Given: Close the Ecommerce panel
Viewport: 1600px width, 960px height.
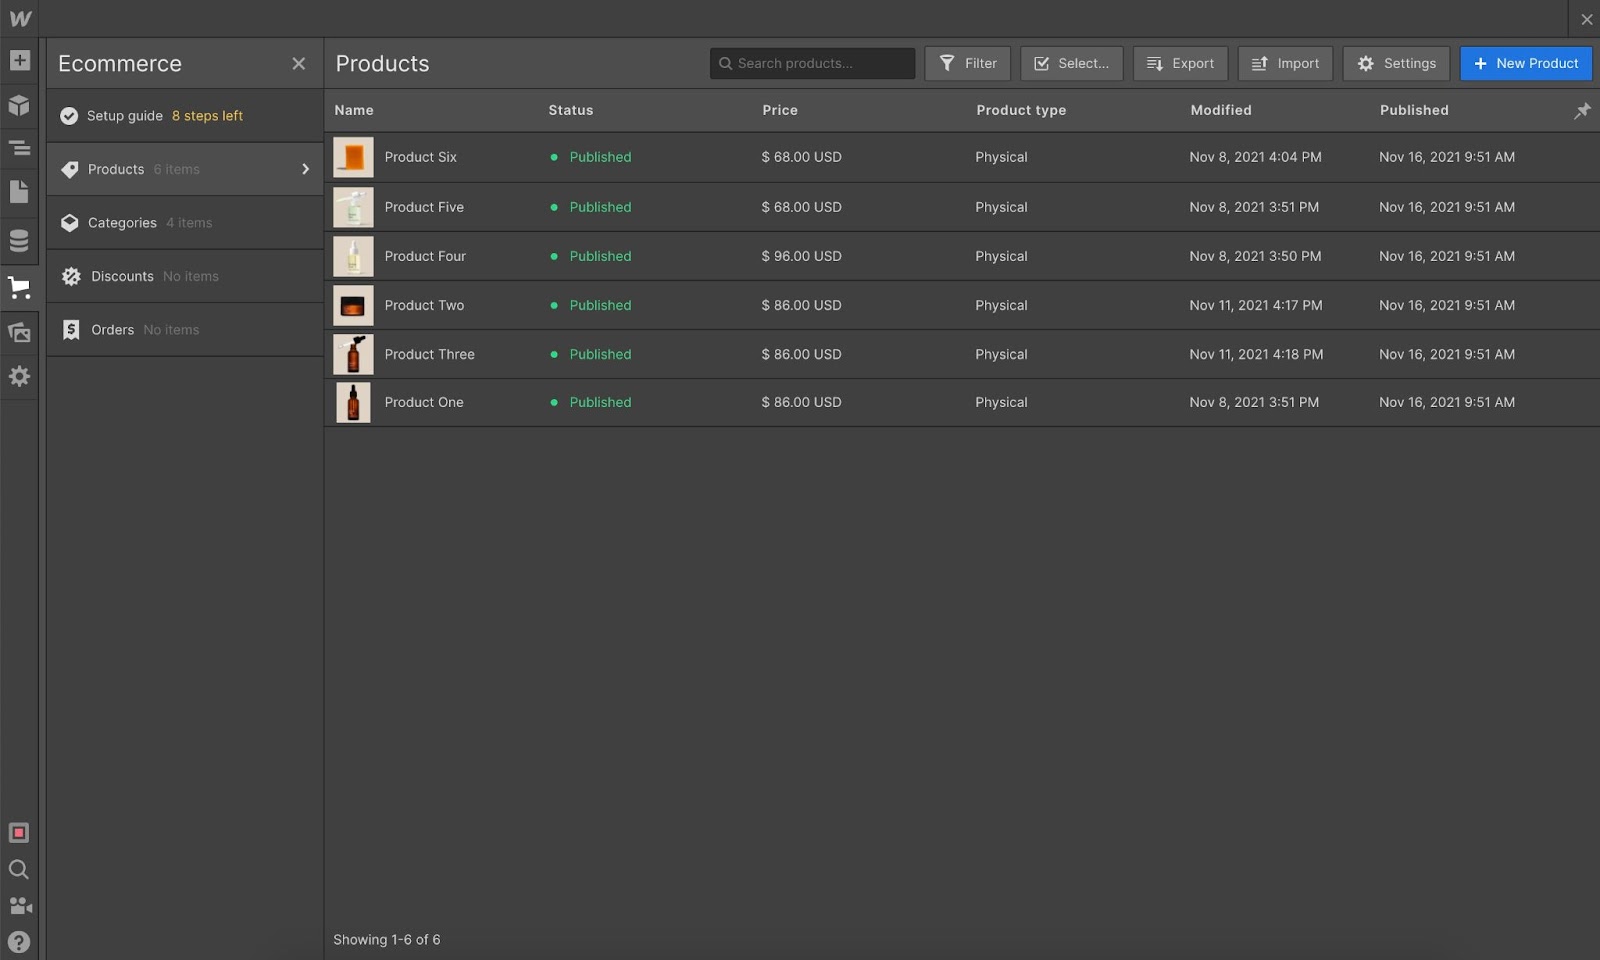Looking at the screenshot, I should [x=299, y=64].
